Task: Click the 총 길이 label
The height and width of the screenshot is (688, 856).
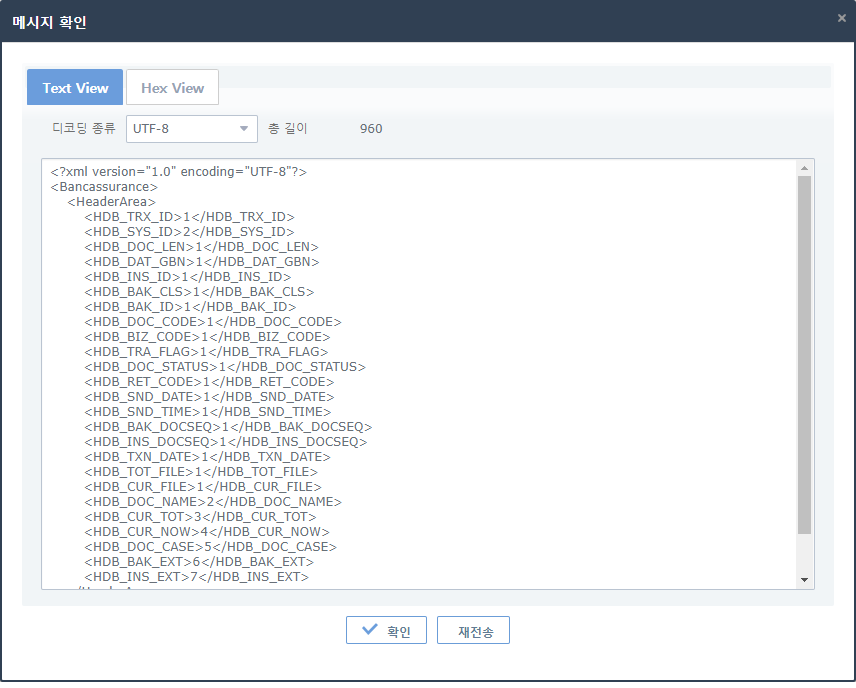Action: (290, 129)
